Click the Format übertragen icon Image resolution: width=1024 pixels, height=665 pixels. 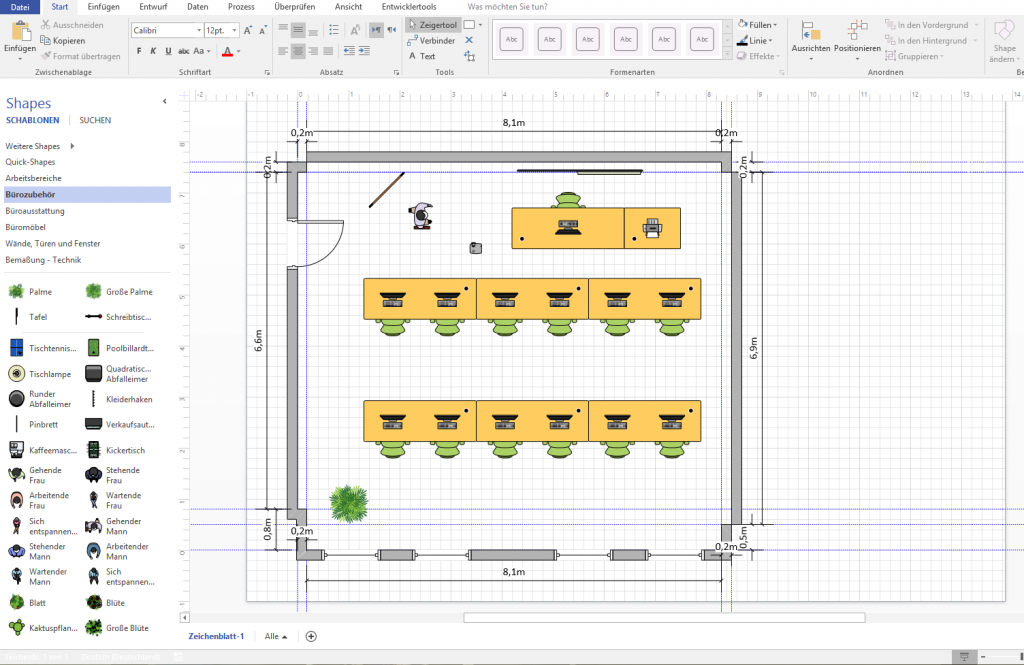point(48,56)
